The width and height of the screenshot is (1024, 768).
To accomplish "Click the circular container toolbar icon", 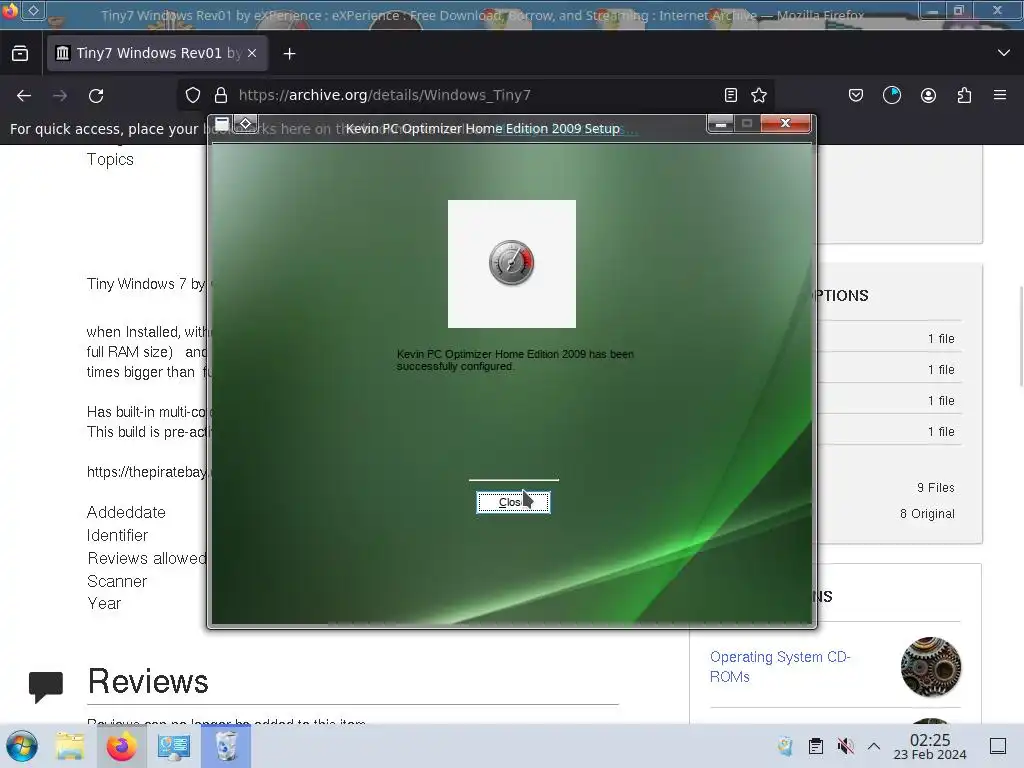I will (892, 95).
